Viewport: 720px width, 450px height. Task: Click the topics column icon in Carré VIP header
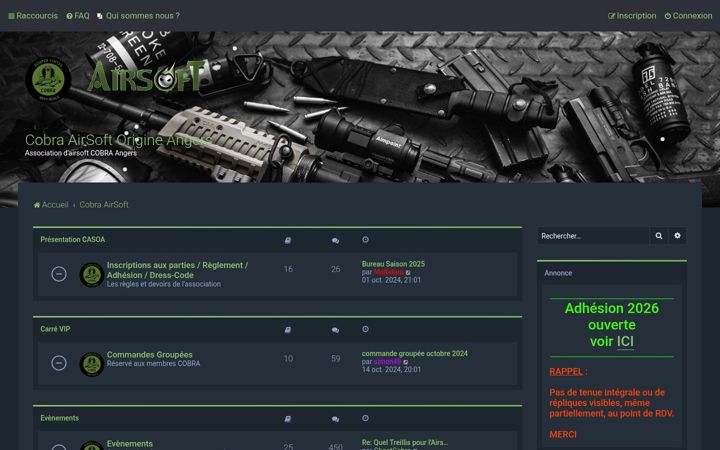tap(288, 330)
